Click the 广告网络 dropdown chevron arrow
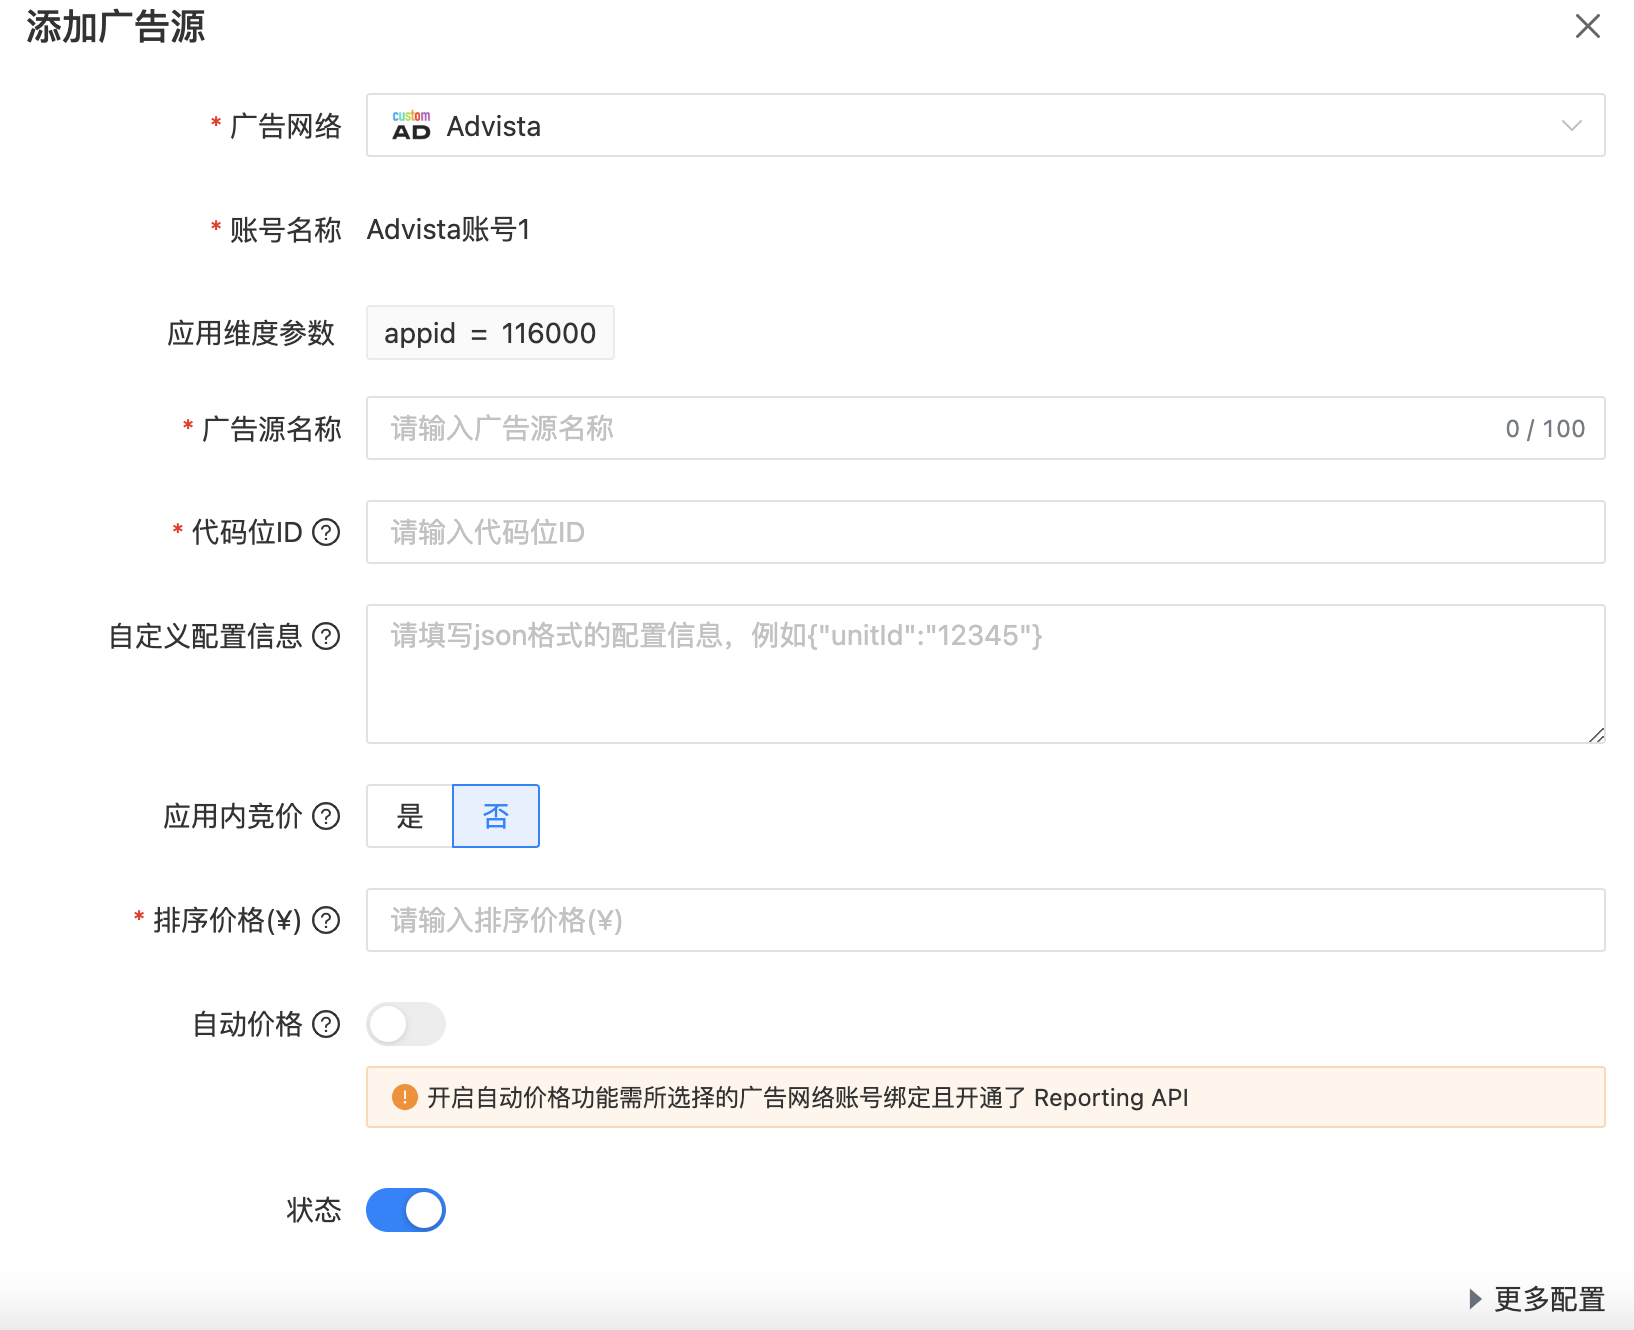 click(1571, 126)
